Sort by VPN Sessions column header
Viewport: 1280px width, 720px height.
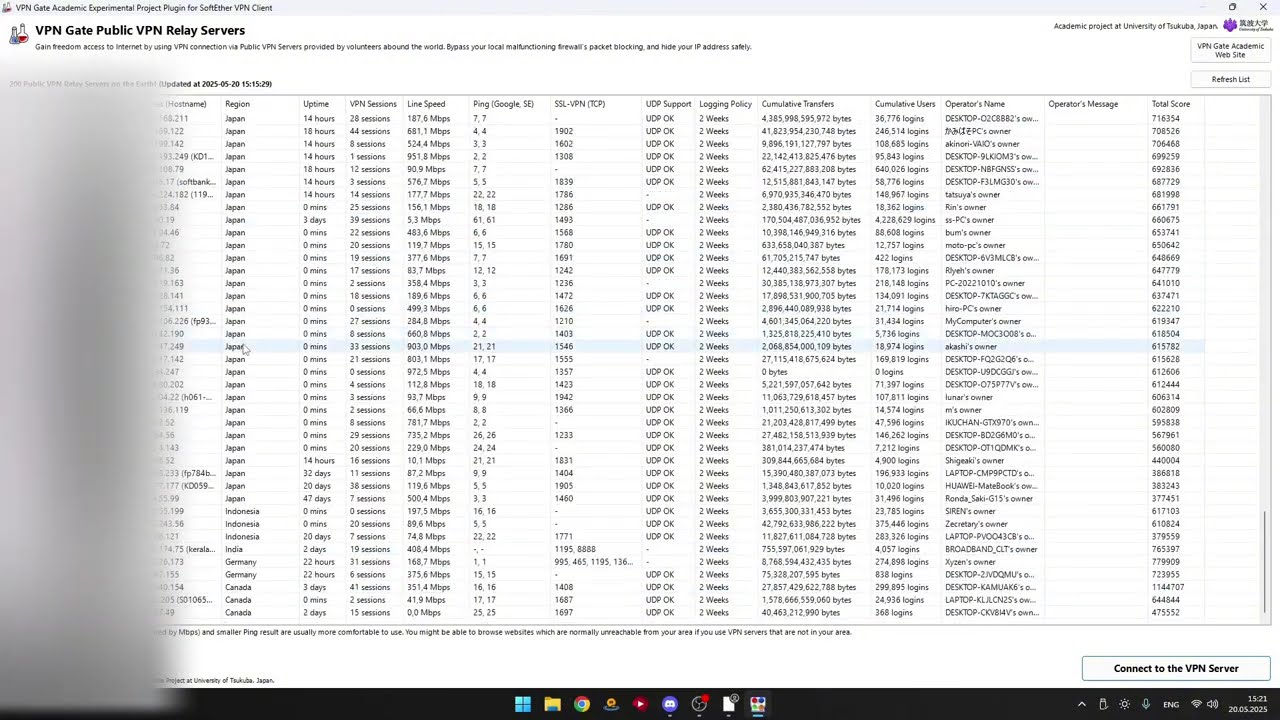(374, 104)
